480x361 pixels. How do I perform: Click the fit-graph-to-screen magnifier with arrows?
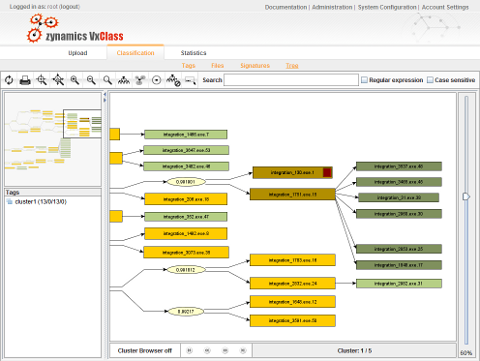[x=58, y=80]
